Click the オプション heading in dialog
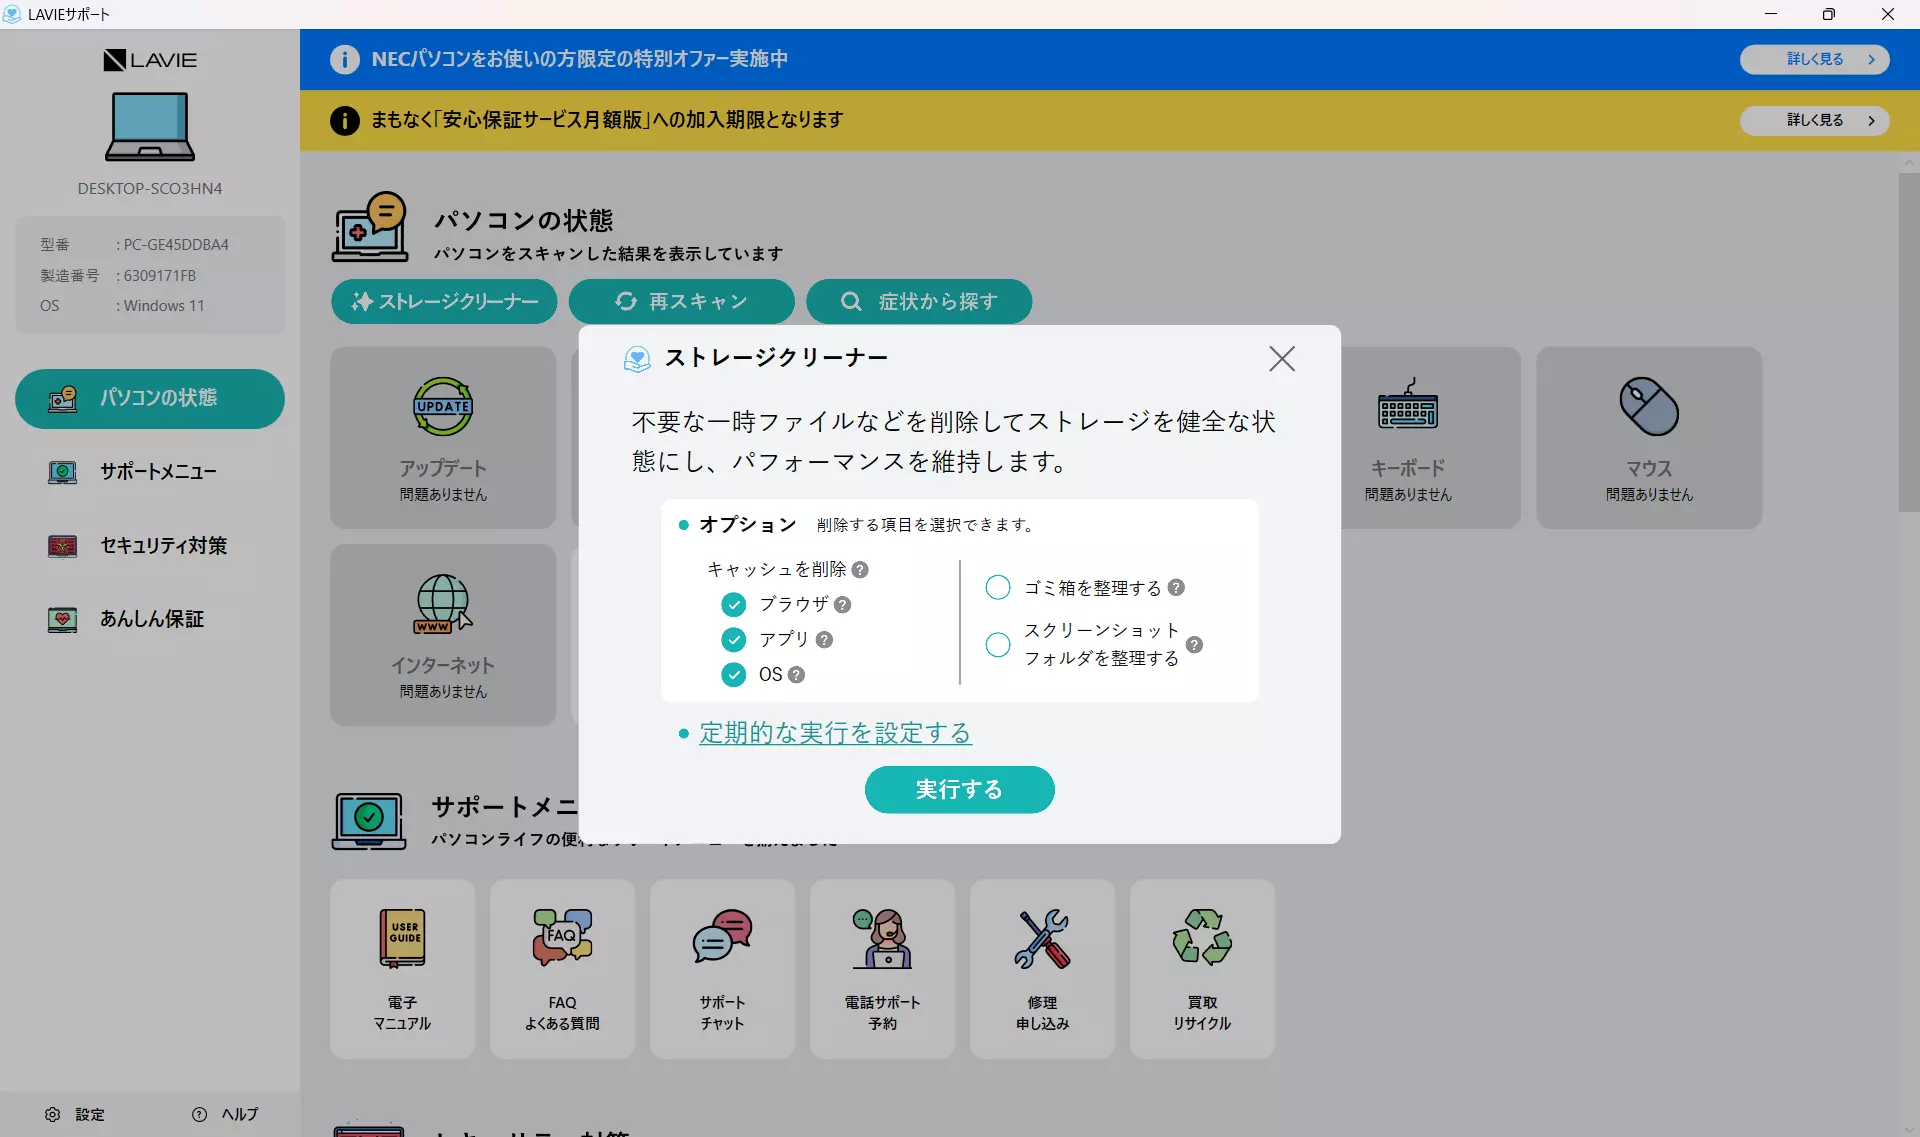This screenshot has height=1137, width=1920. pyautogui.click(x=747, y=525)
